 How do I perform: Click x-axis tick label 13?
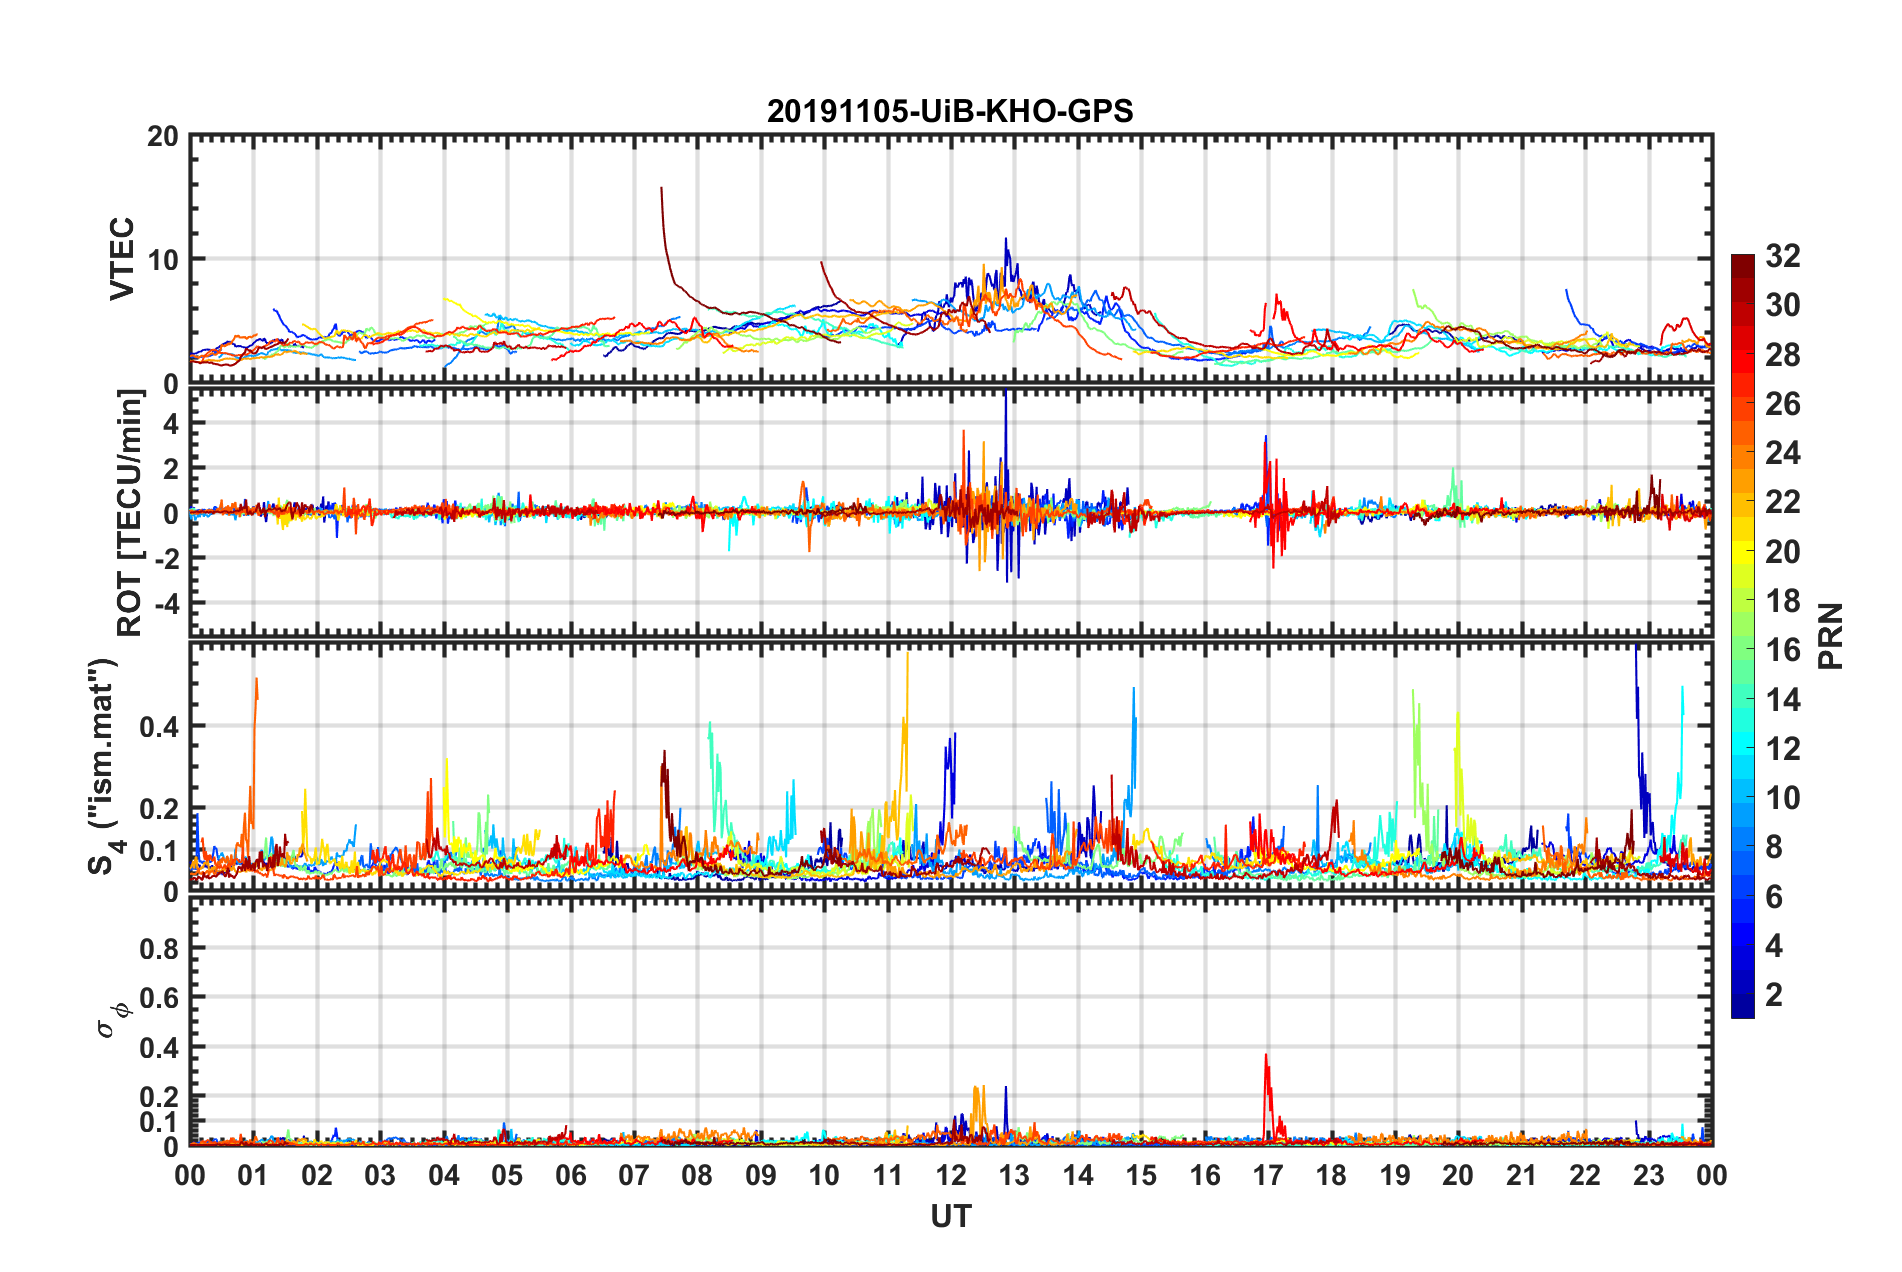pyautogui.click(x=1014, y=1175)
